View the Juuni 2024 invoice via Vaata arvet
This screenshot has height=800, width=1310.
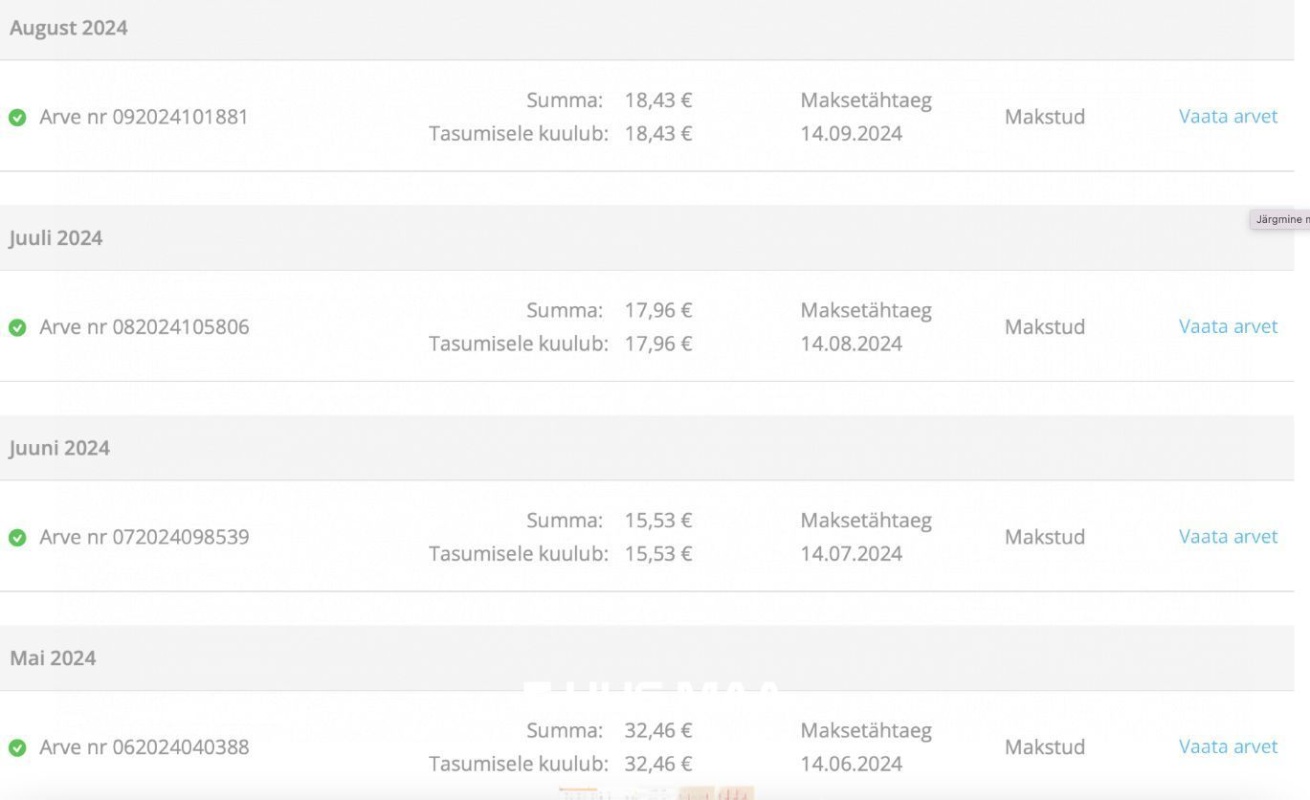point(1228,536)
